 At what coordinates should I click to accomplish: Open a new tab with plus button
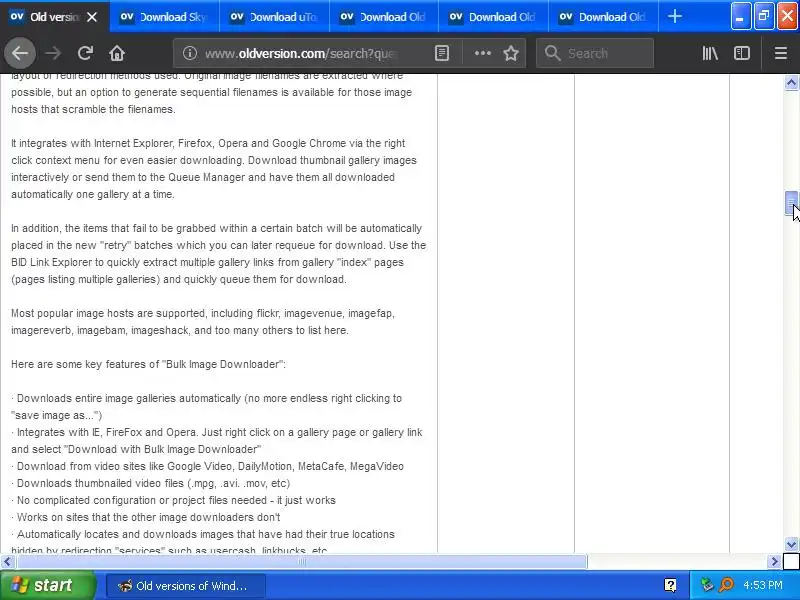pos(674,16)
